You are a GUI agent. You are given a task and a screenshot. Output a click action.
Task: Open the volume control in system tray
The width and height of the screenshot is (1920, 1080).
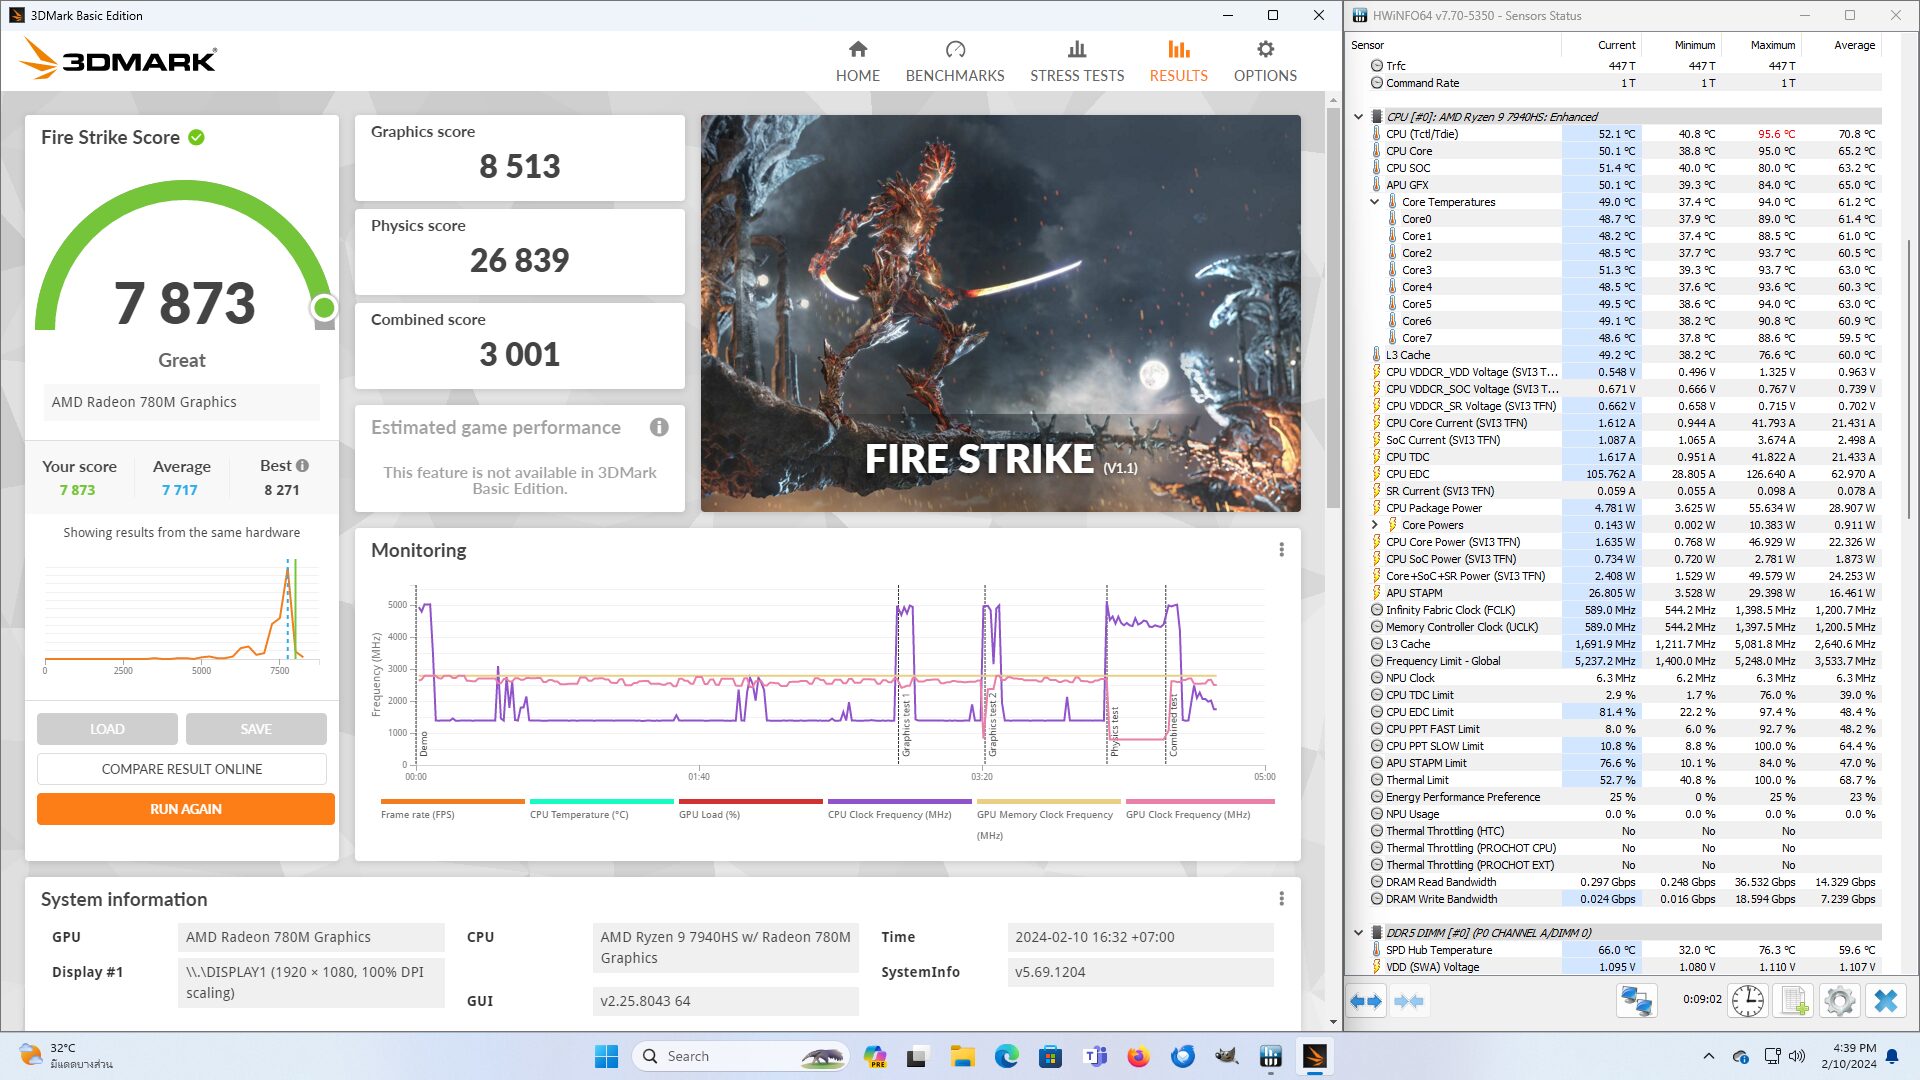[x=1797, y=1056]
